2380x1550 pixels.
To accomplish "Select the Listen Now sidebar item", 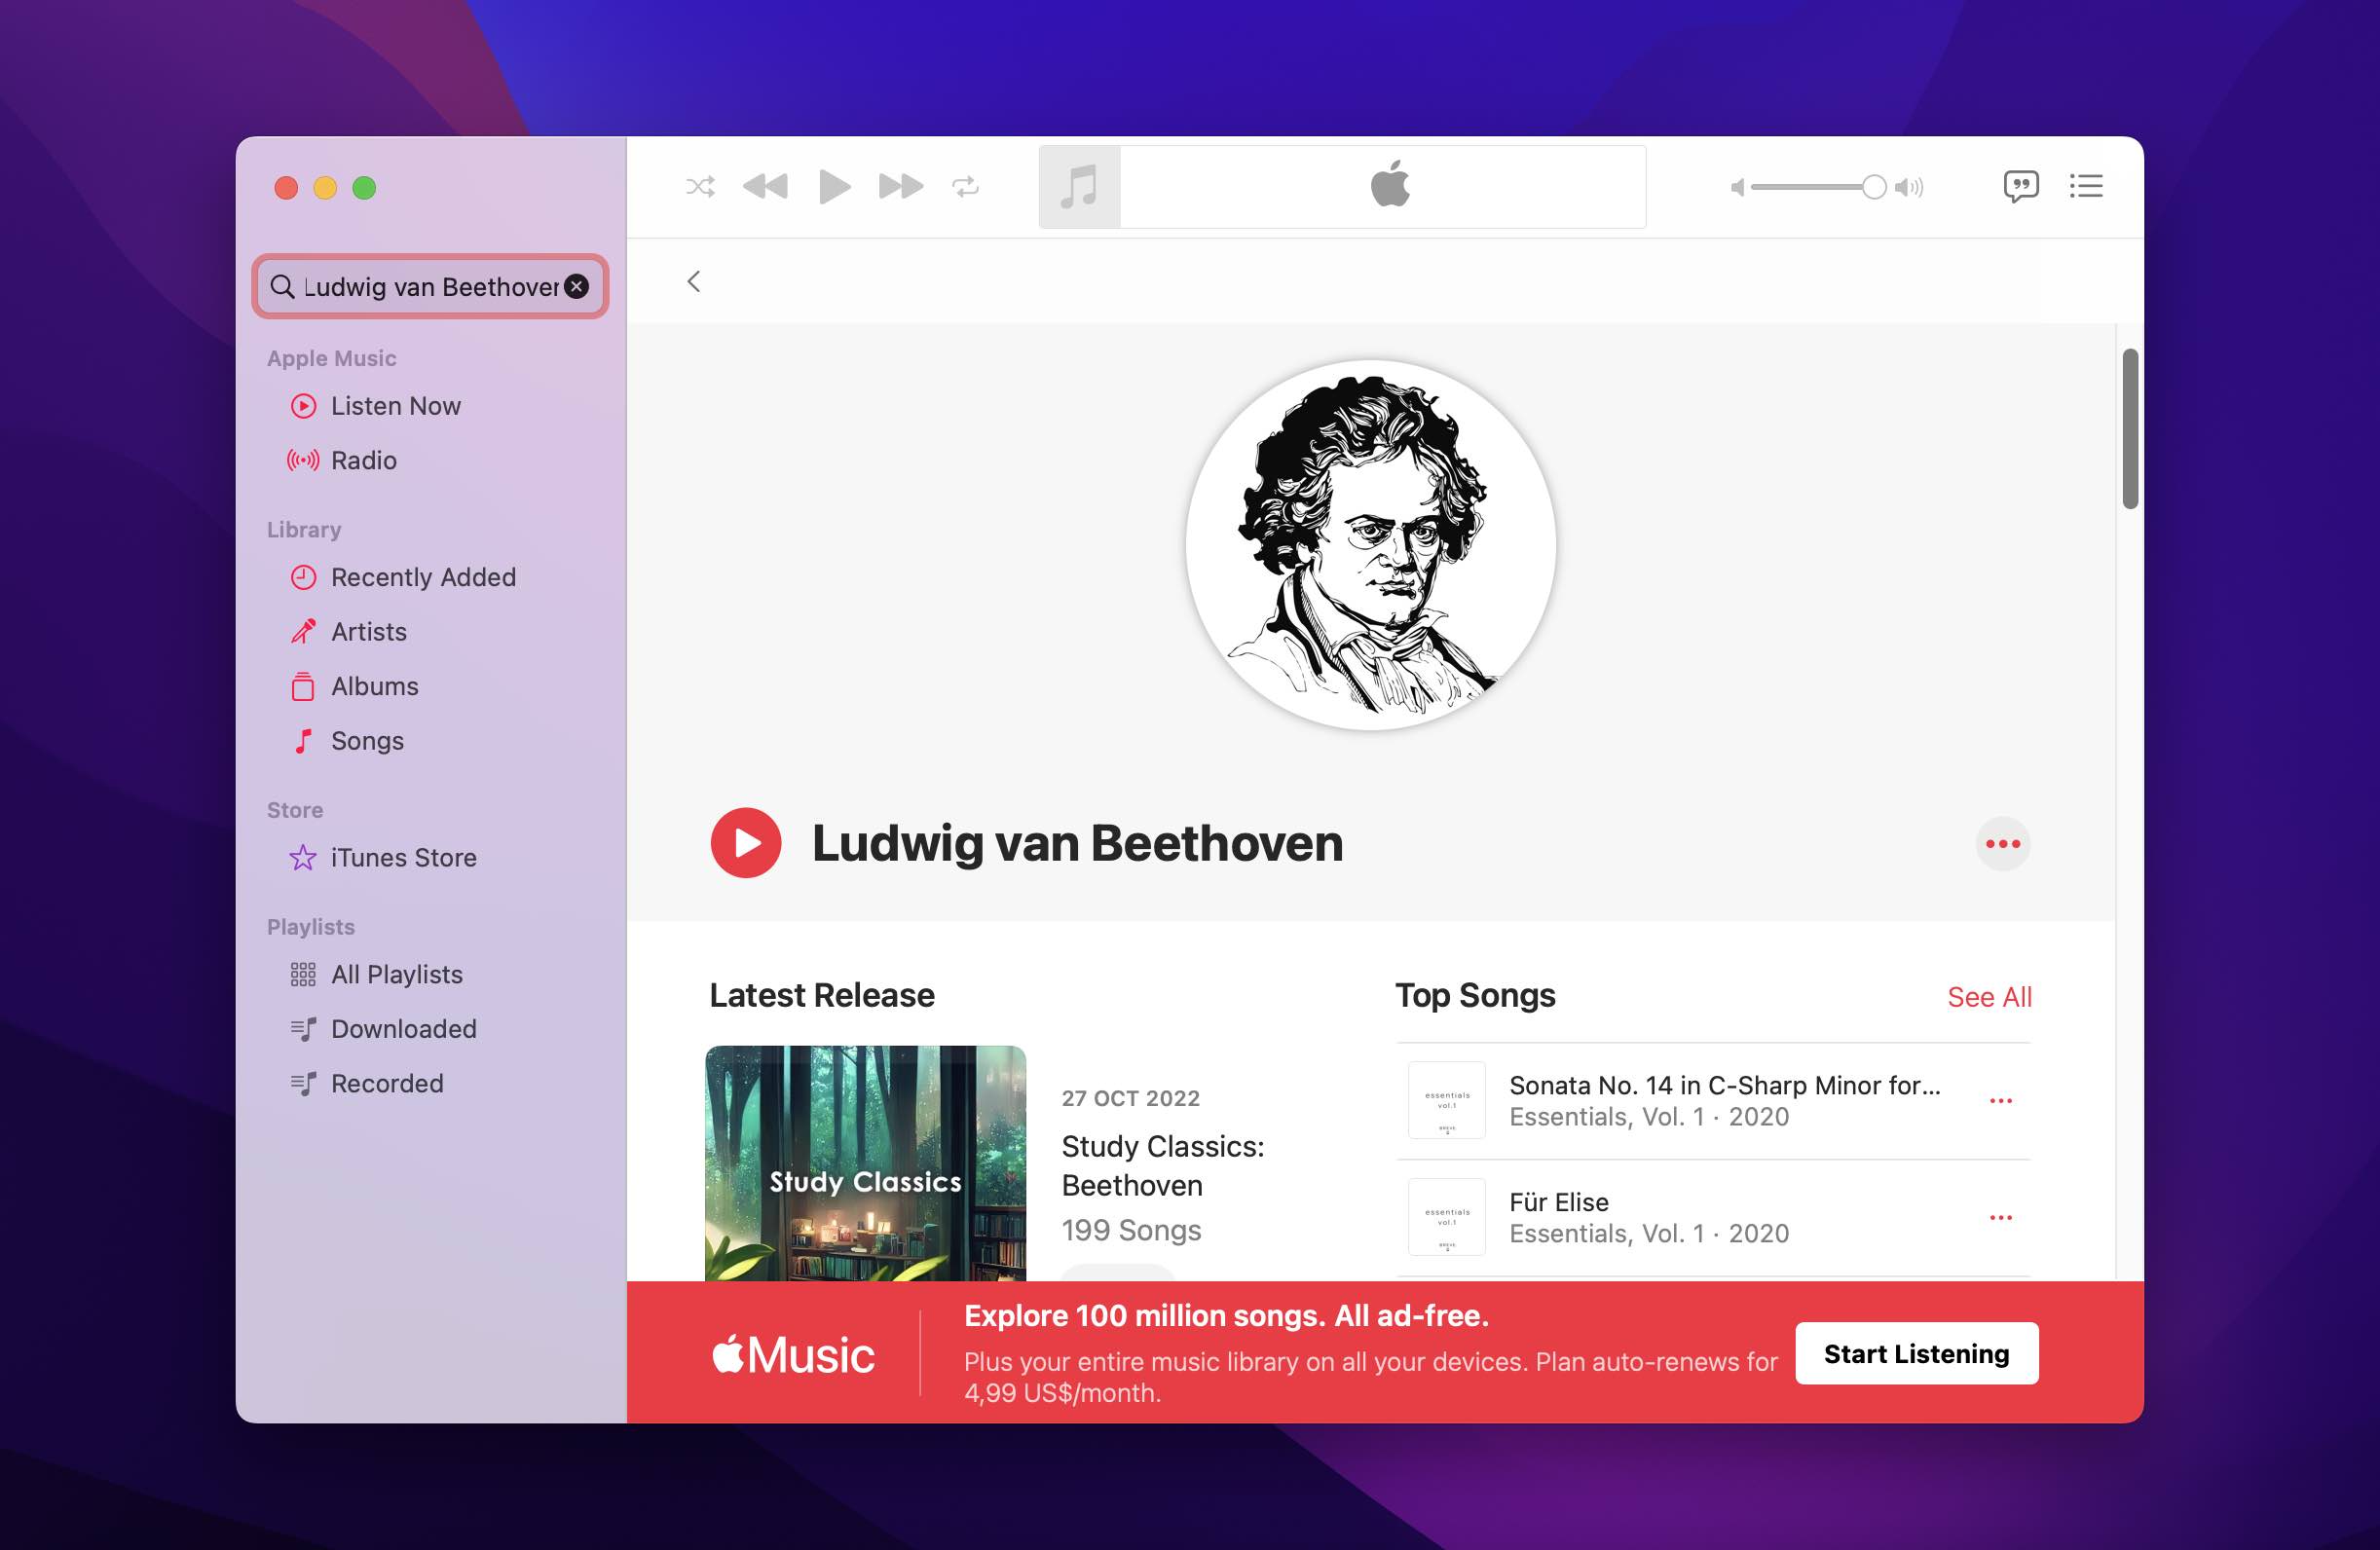I will point(395,404).
